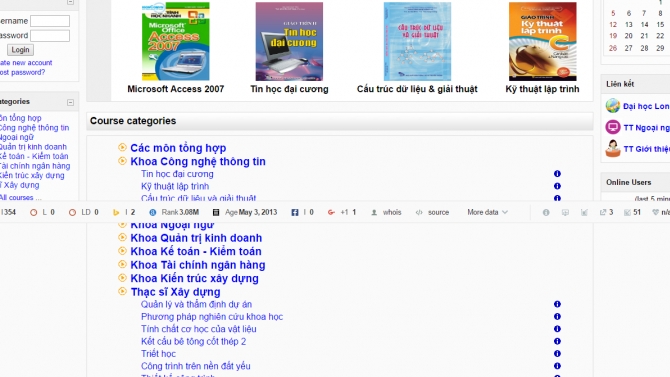The image size is (670, 377).
Task: Open Kỹ thuật lập trình course link
Action: coord(175,186)
